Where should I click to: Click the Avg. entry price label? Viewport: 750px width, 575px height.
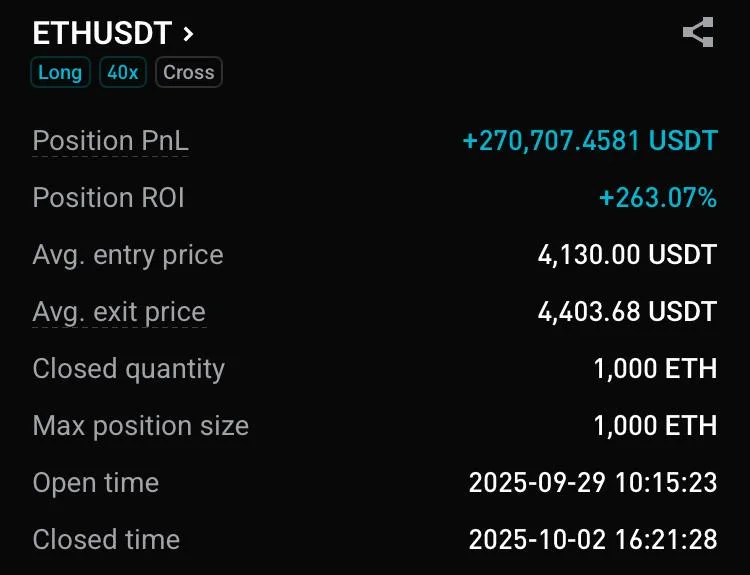coord(127,255)
